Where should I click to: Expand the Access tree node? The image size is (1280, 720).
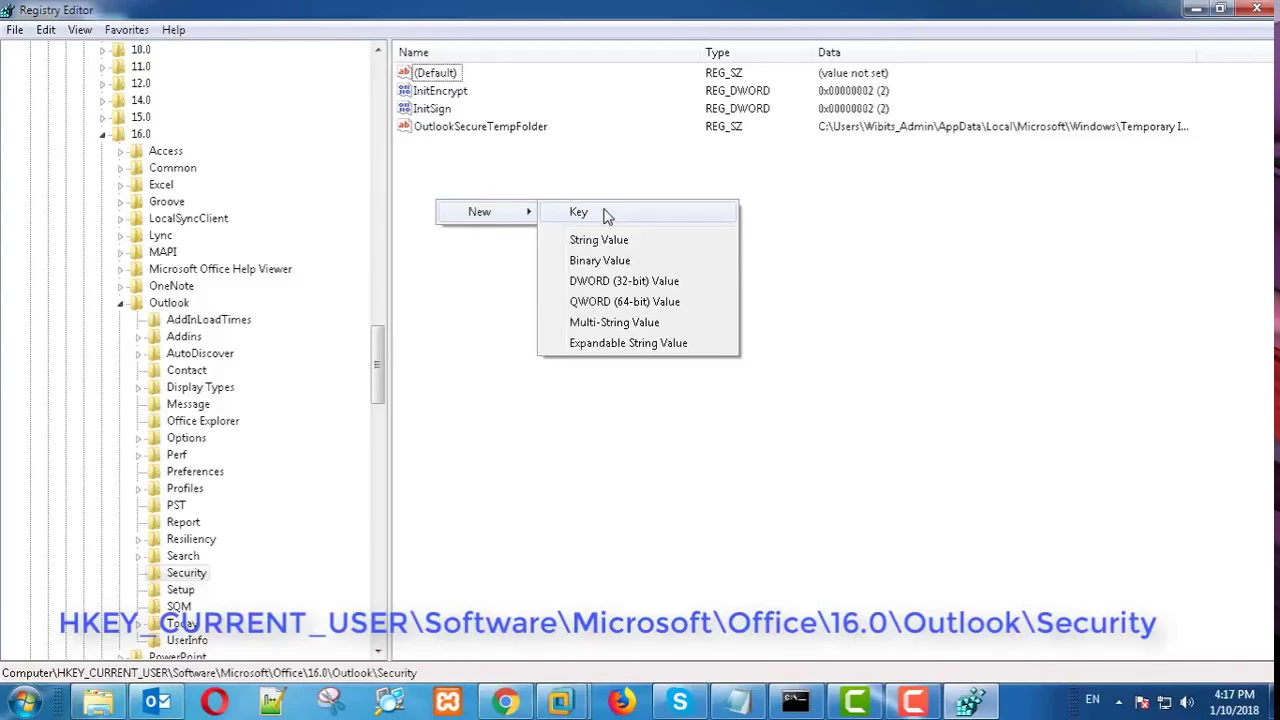[x=121, y=151]
